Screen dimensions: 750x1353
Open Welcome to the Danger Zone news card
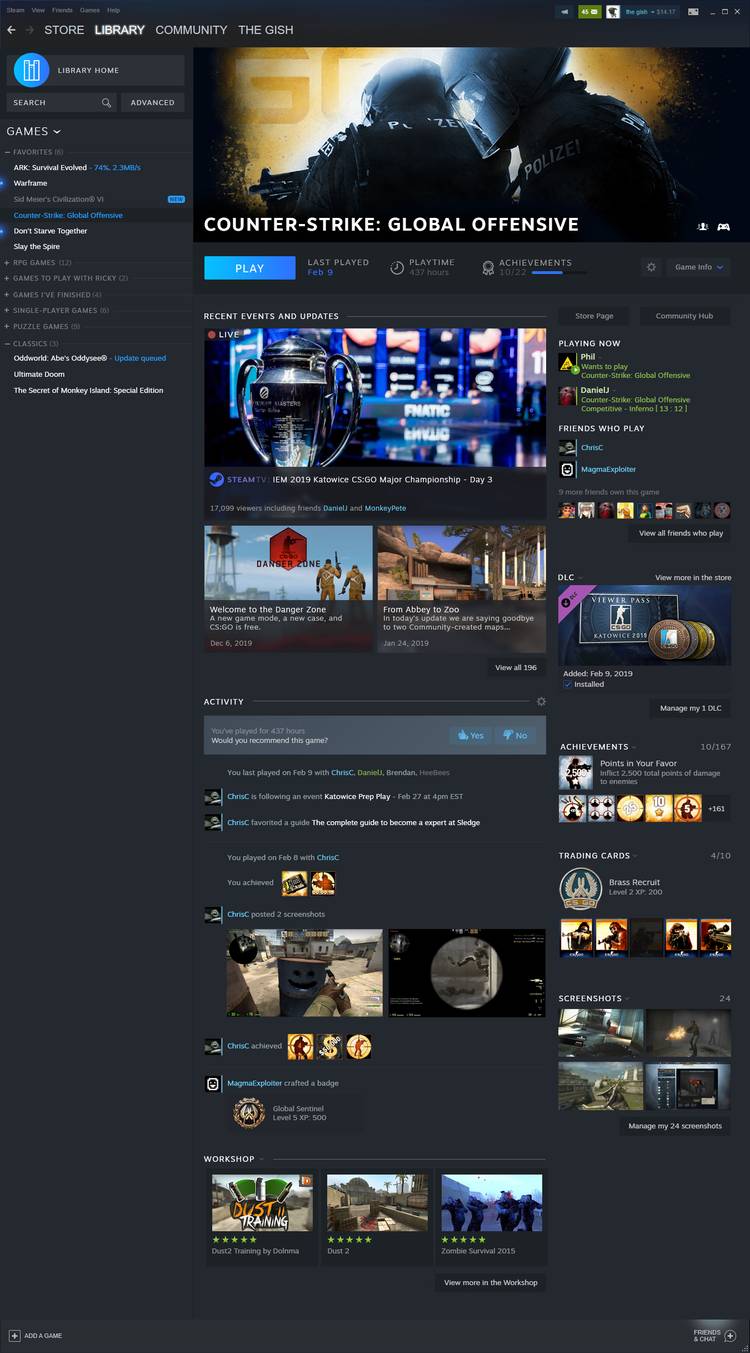[x=289, y=589]
